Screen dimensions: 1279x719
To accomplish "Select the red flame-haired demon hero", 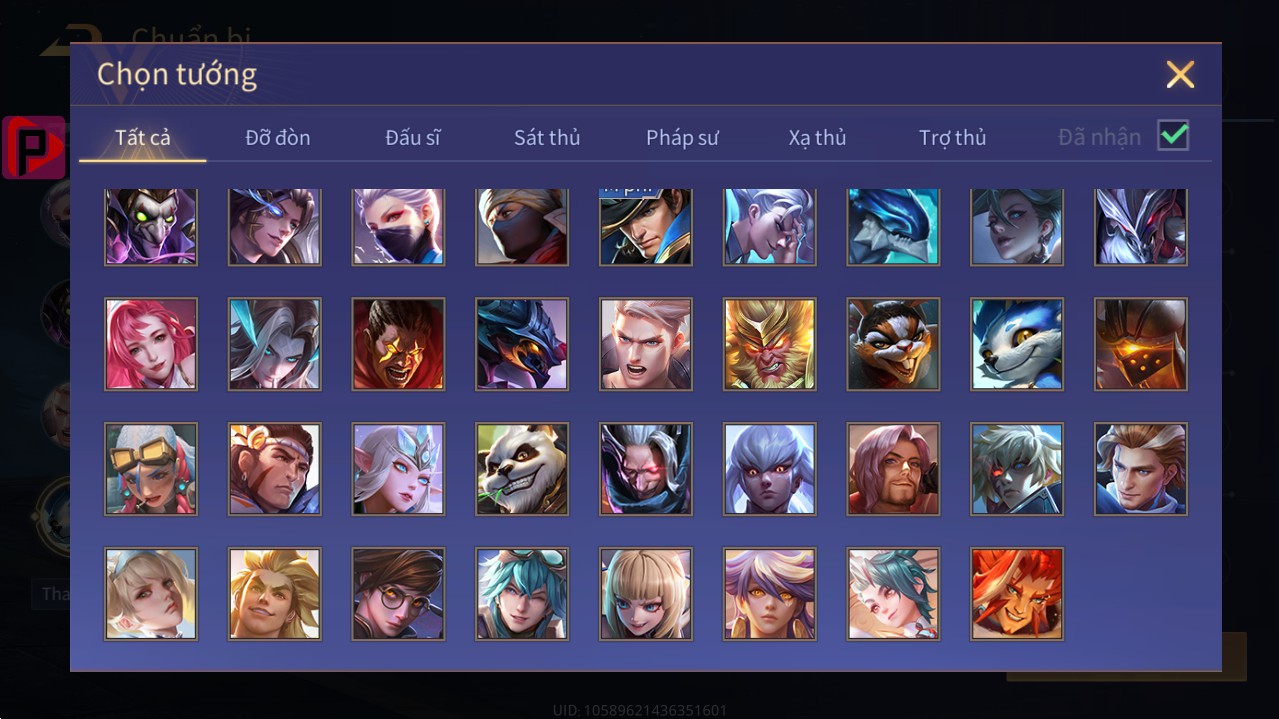I will (x=1017, y=594).
